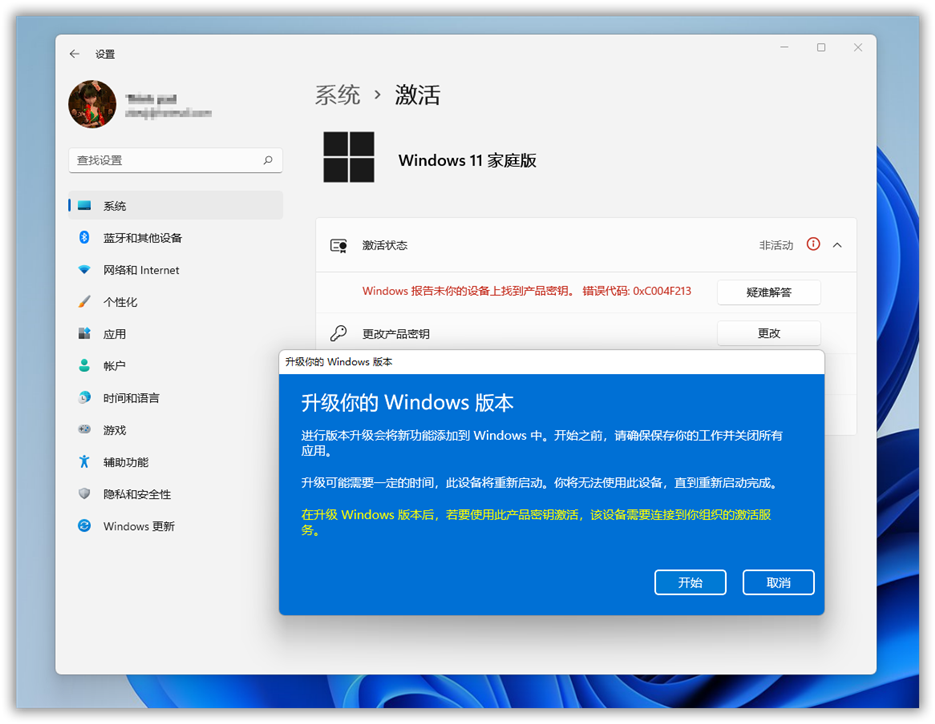Viewport: 935px width, 724px height.
Task: Open 辅助功能 settings
Action: click(175, 462)
